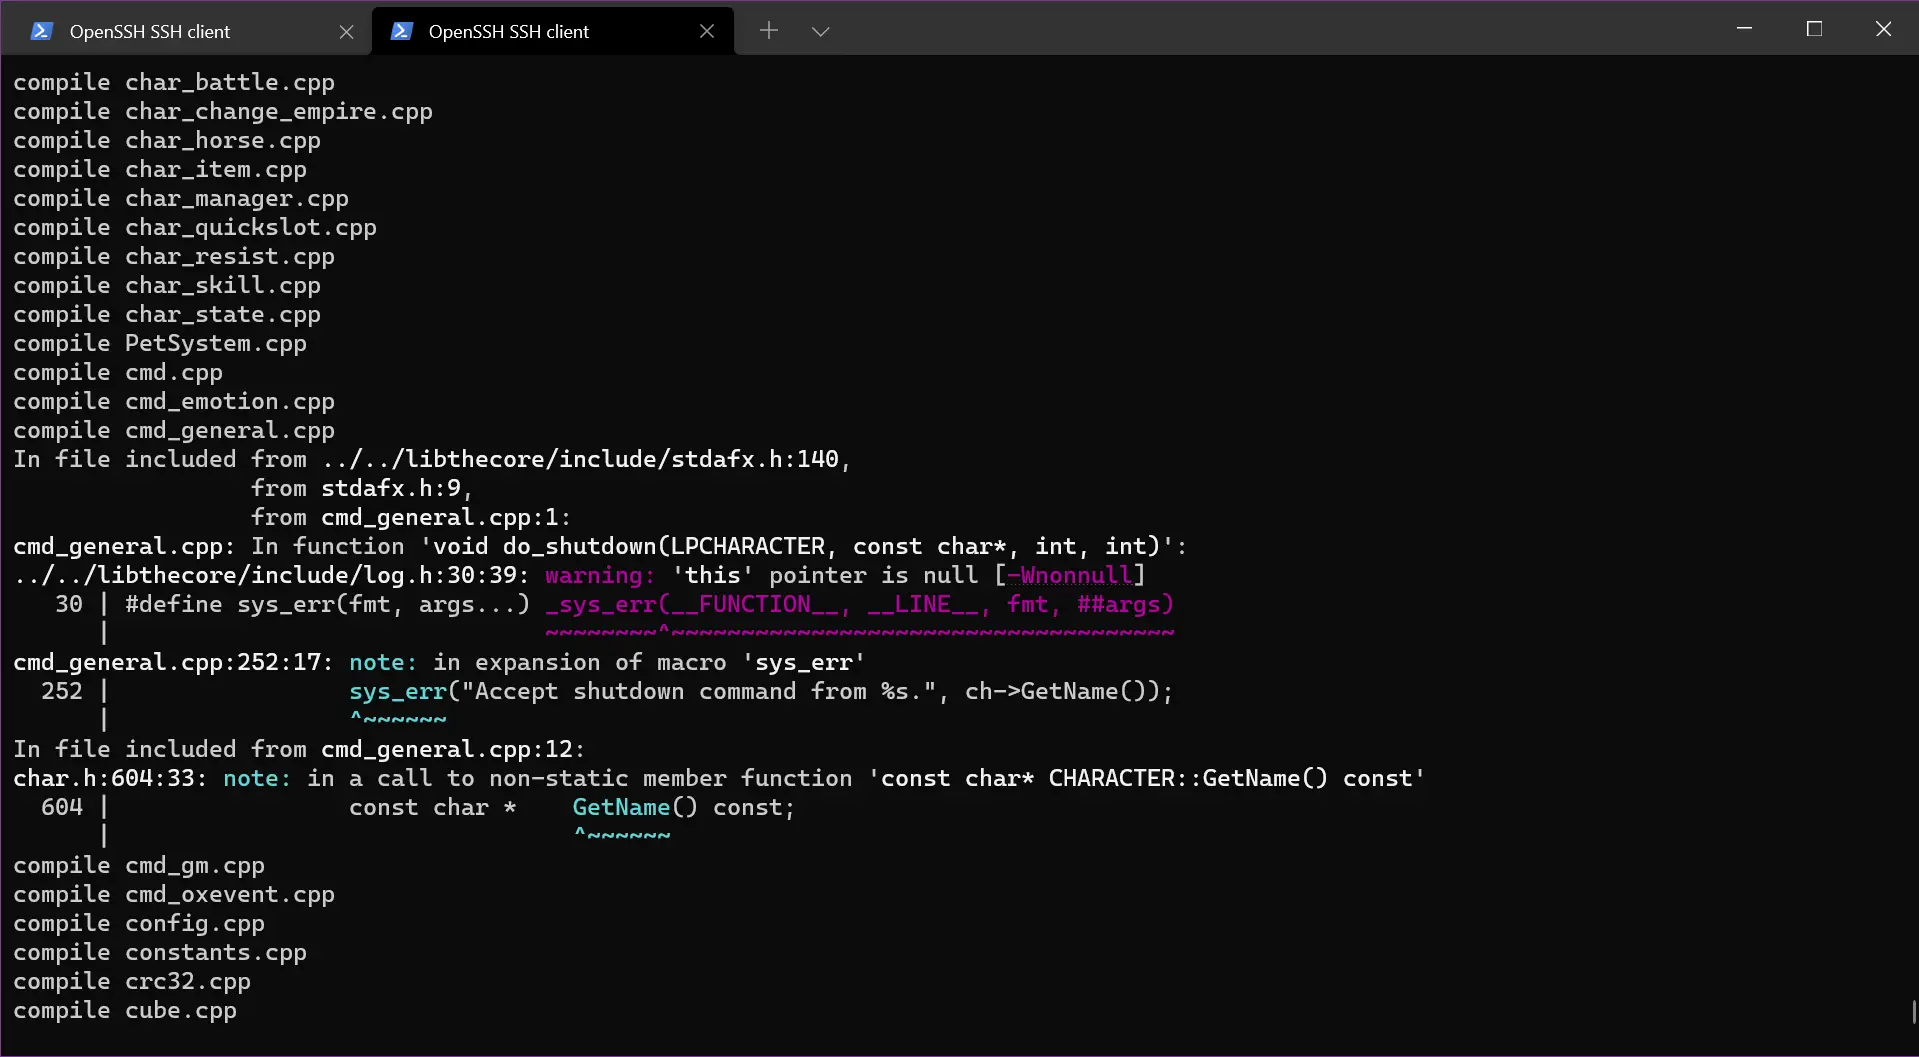Open a new terminal tab with the plus icon
The width and height of the screenshot is (1919, 1057).
(768, 31)
